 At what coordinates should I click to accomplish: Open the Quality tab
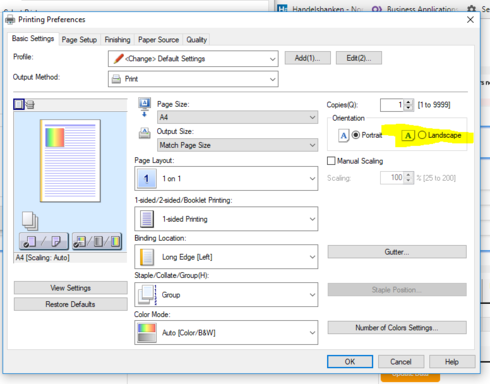coord(197,40)
